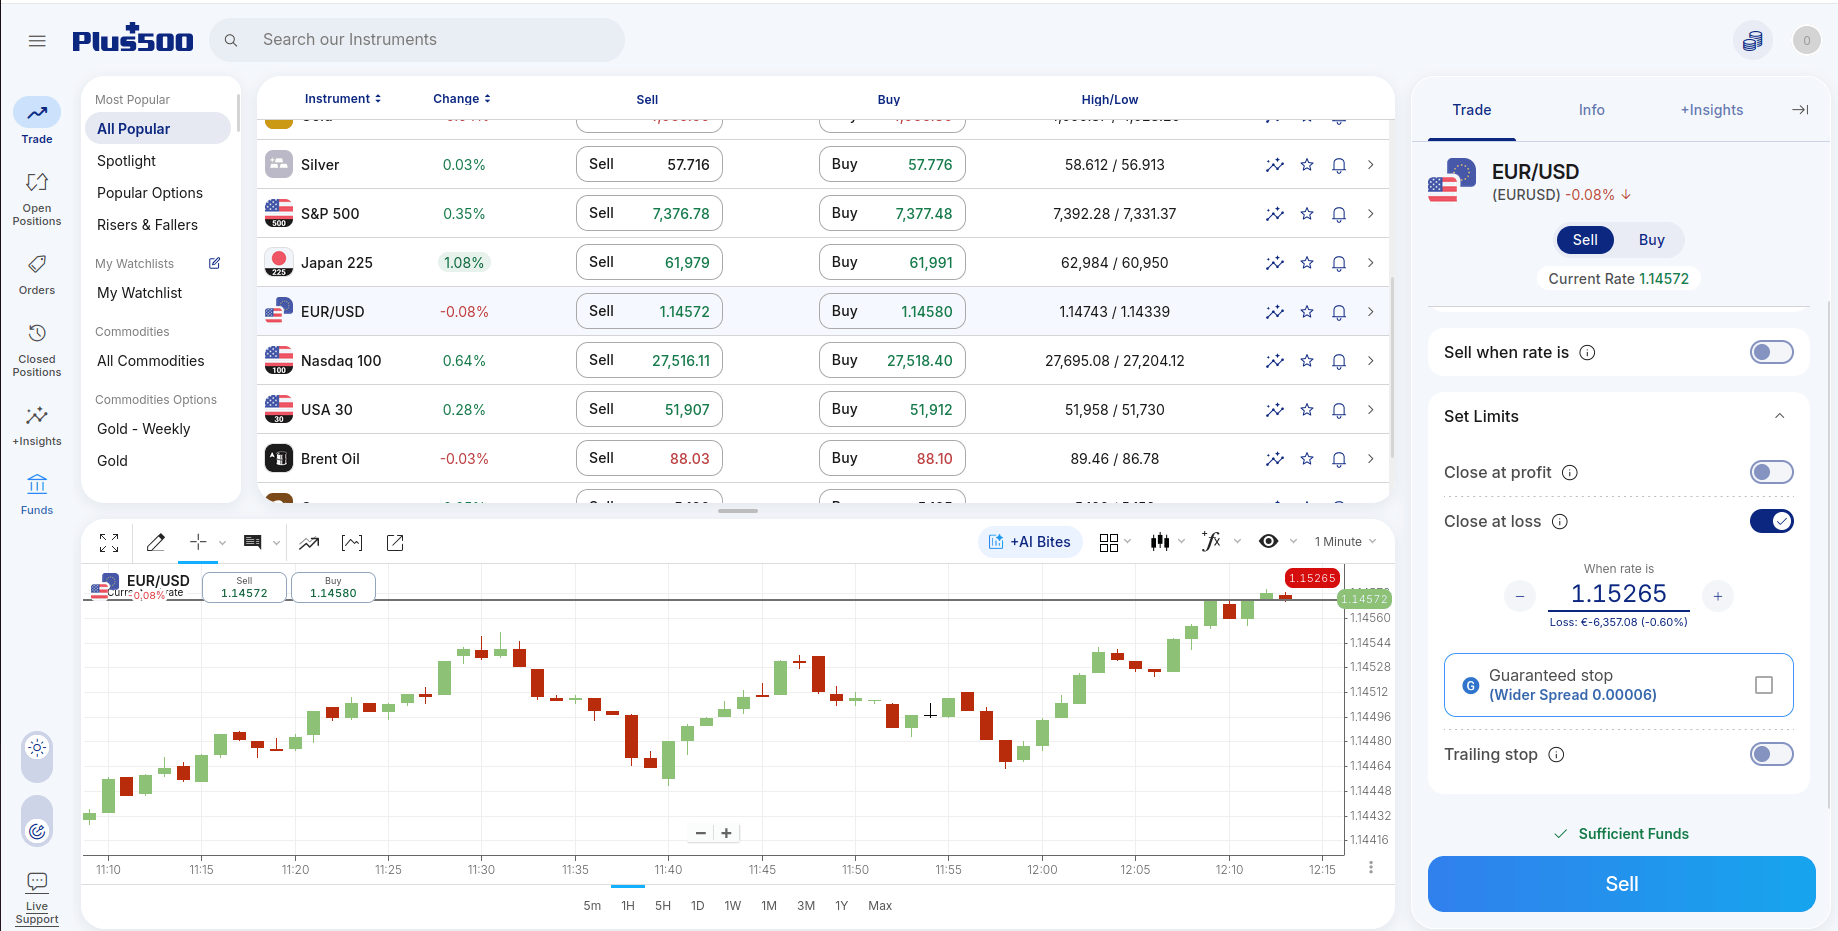Open chart icon for Silver row
The height and width of the screenshot is (931, 1838).
click(1274, 165)
